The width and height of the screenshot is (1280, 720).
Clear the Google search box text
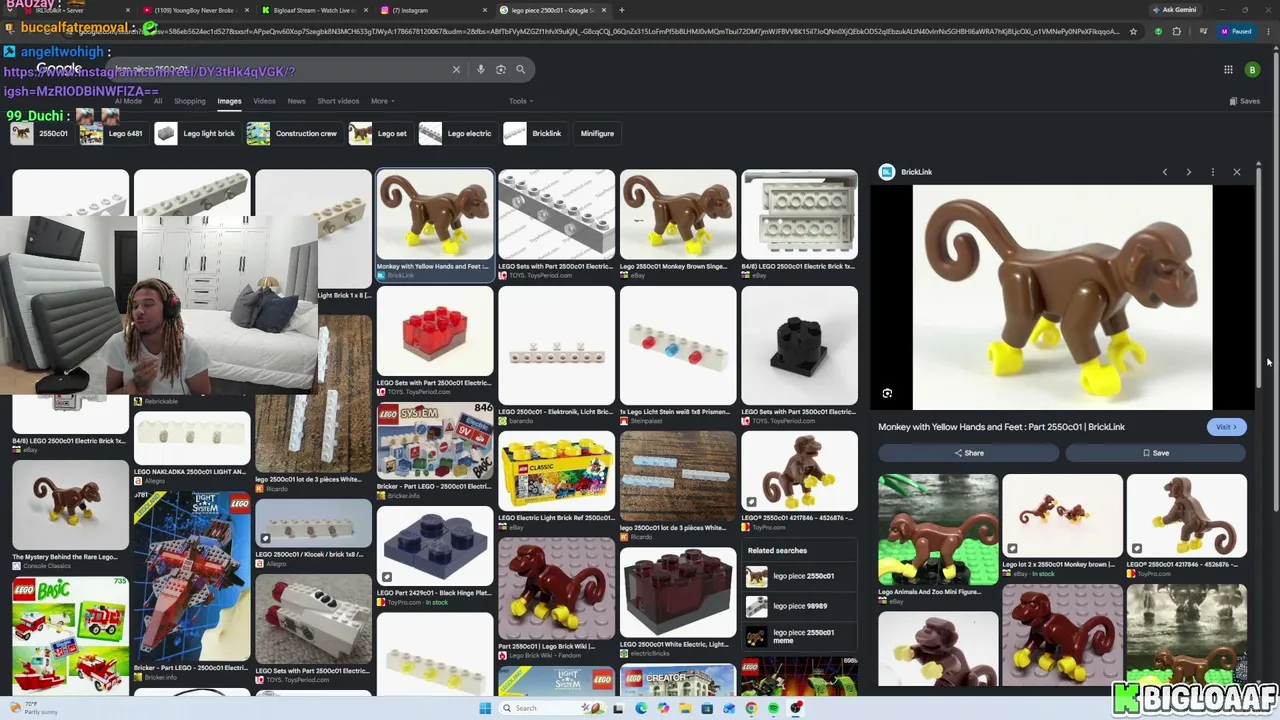(456, 69)
